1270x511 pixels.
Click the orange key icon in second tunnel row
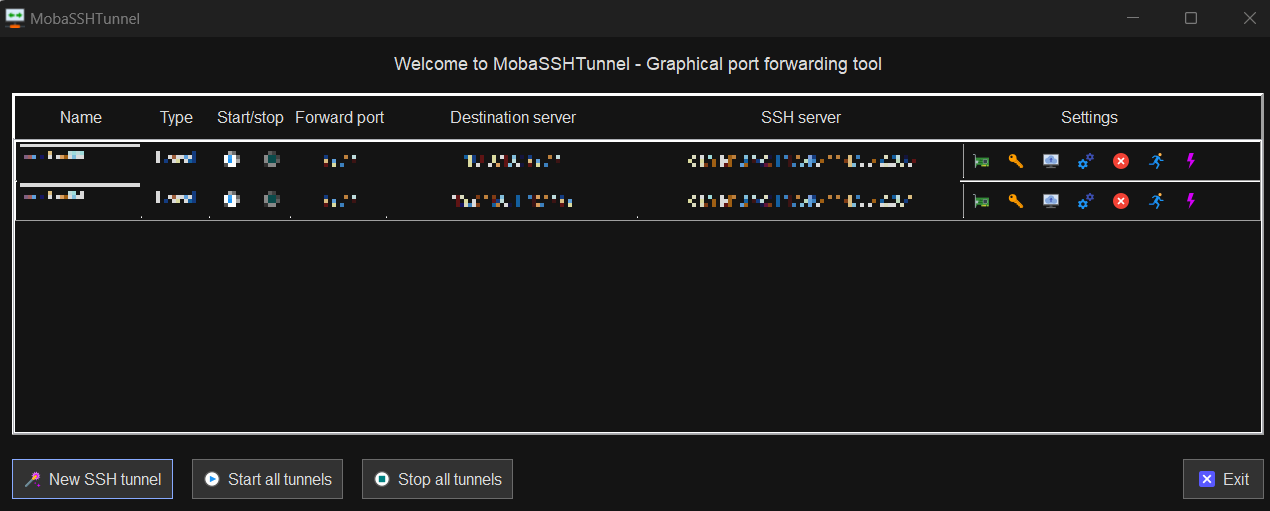(1016, 201)
